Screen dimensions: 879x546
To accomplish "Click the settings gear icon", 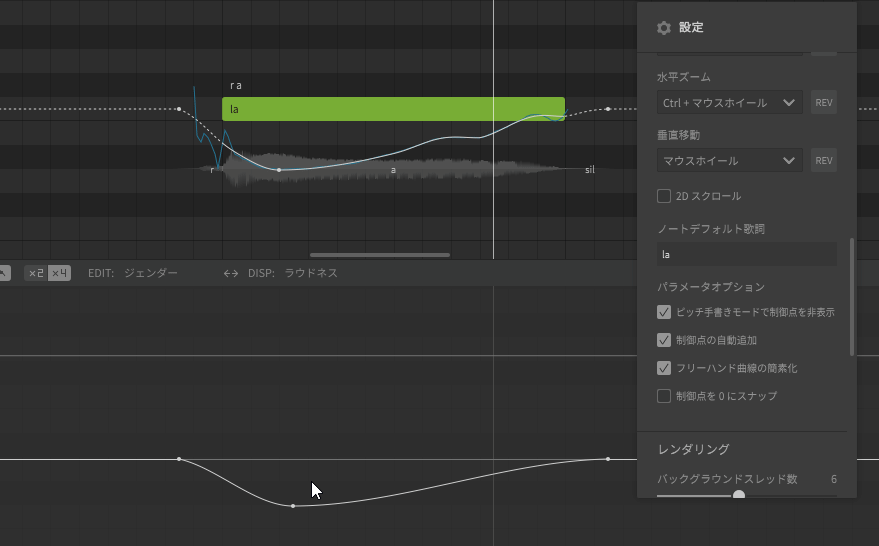I will click(x=664, y=28).
